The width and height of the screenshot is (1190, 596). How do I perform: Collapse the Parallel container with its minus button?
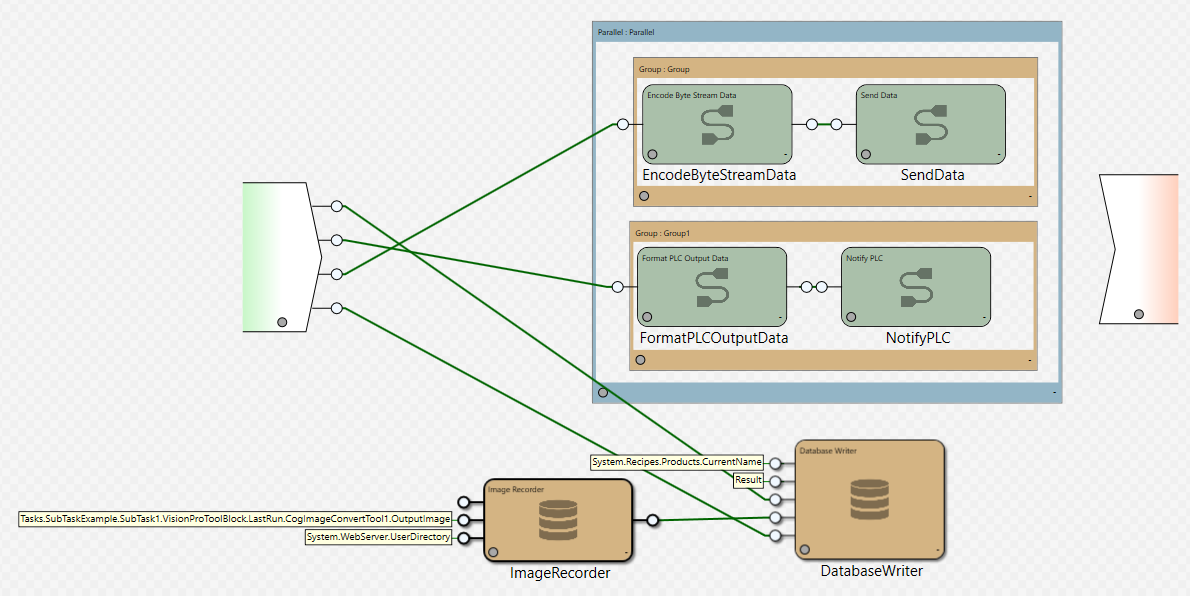point(1054,394)
